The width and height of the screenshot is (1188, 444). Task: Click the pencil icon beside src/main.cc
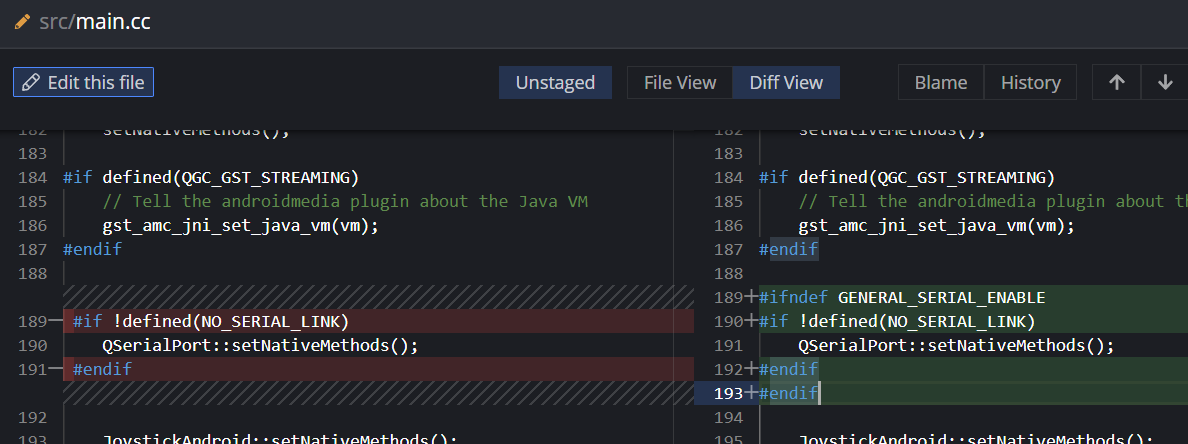point(22,21)
